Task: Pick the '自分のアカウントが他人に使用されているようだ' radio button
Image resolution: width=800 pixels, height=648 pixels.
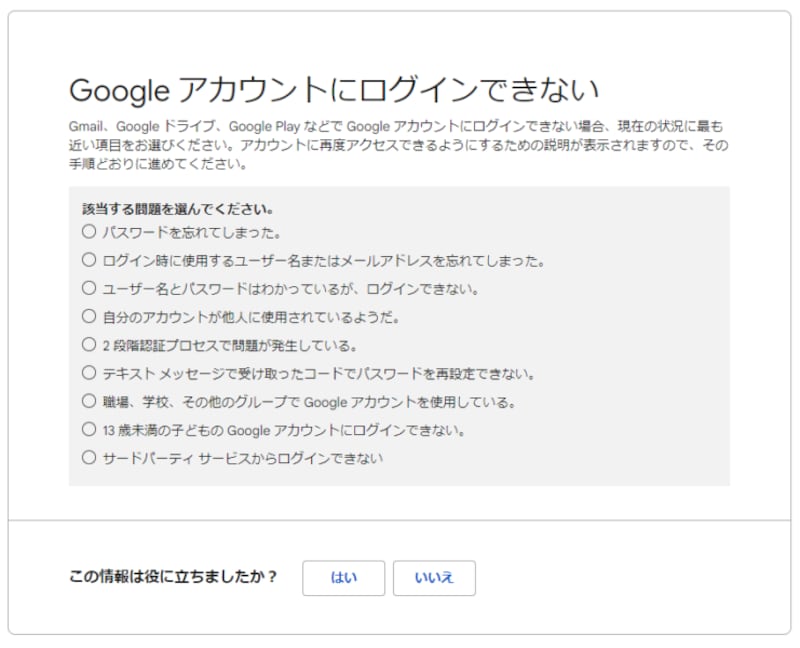Action: [89, 317]
